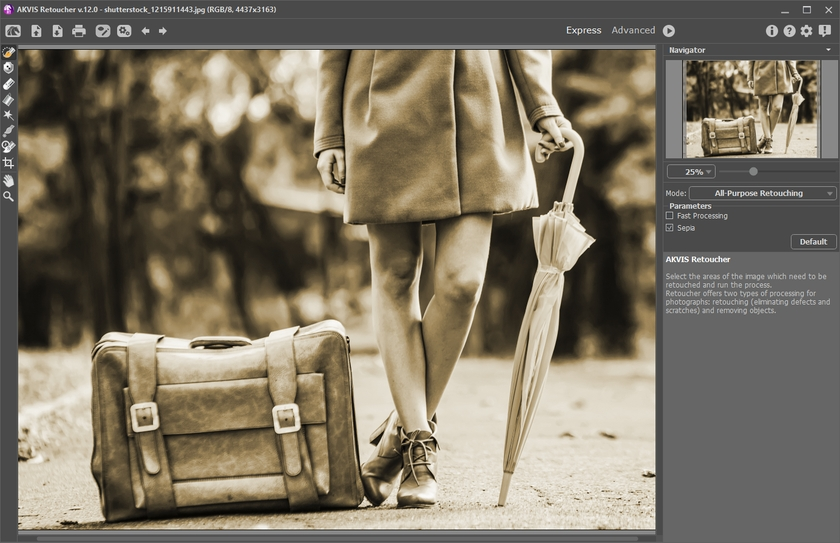Enable the Fast Processing checkbox
Screen dimensions: 840x543
pos(670,216)
